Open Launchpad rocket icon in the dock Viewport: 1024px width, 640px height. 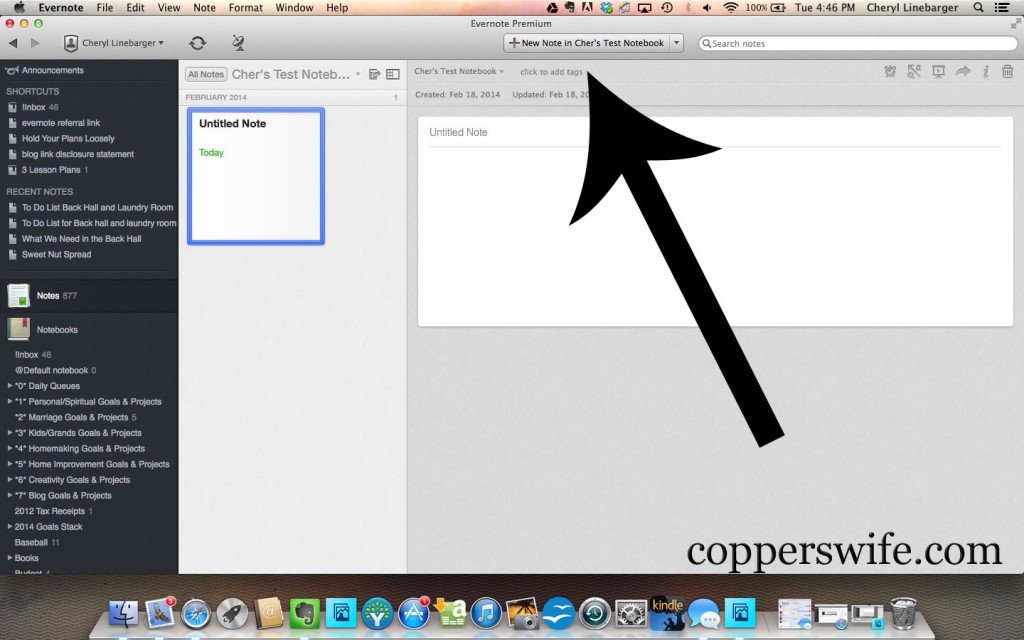[x=232, y=613]
